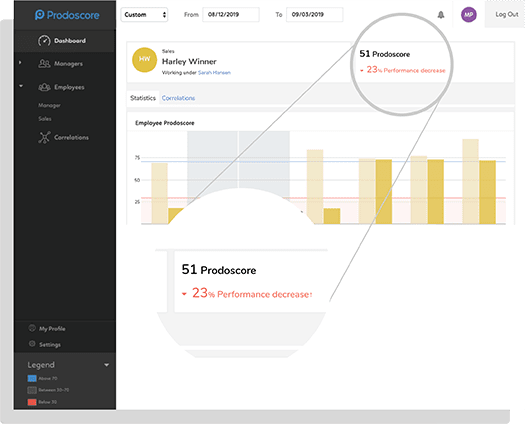Open Settings link

point(50,345)
